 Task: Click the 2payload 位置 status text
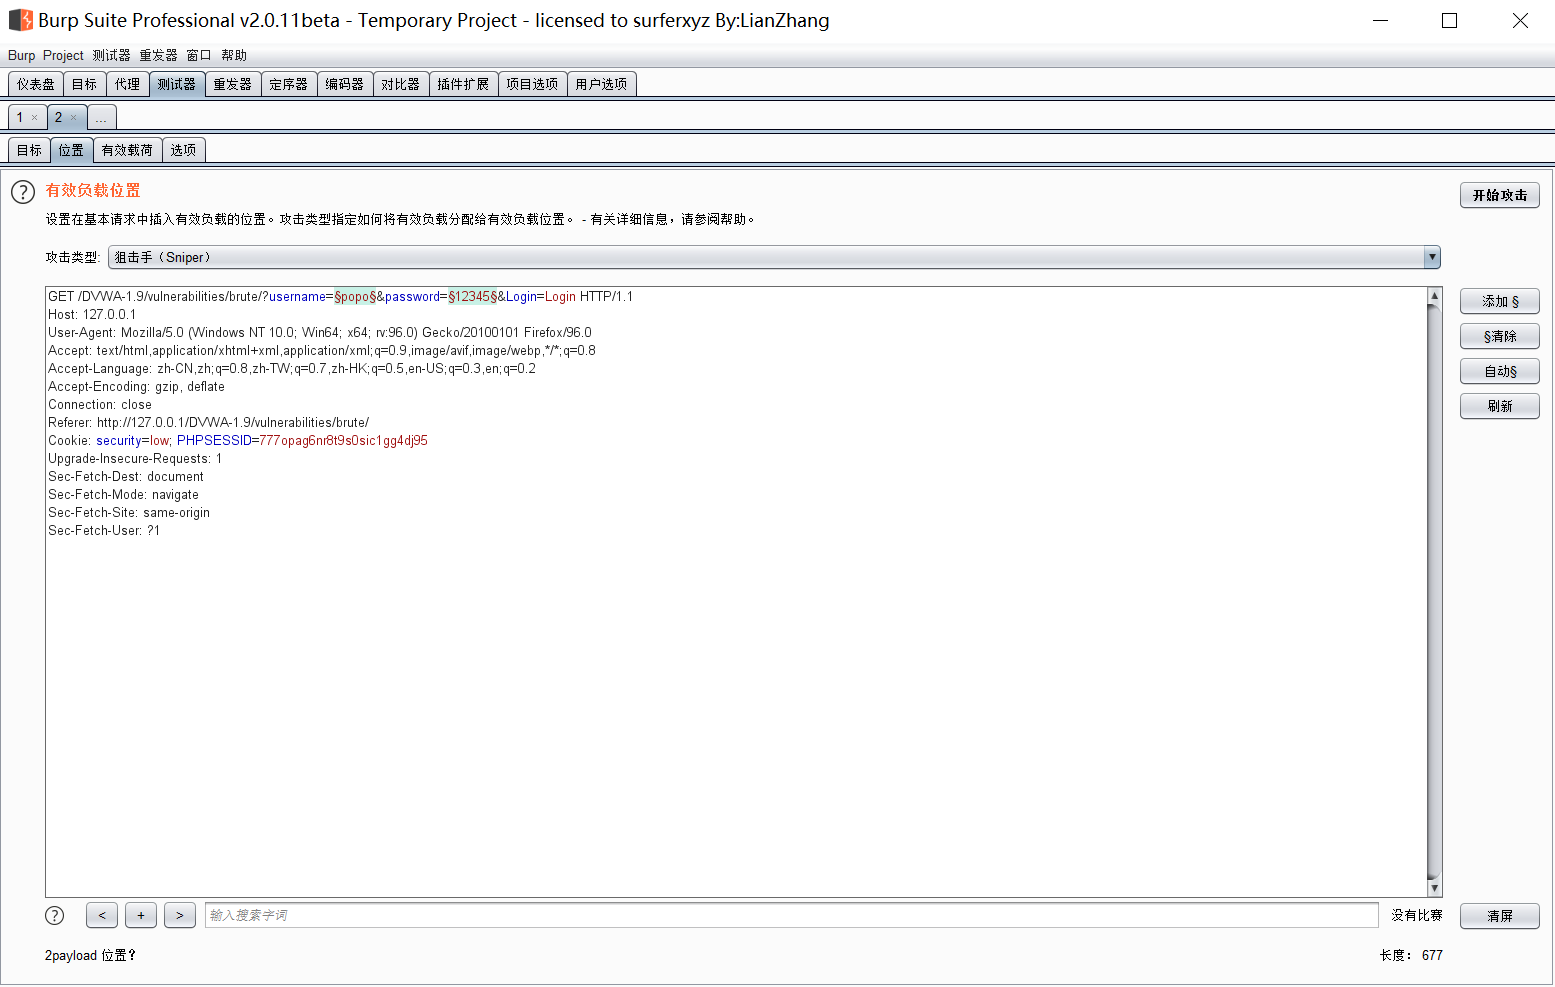[x=90, y=956]
